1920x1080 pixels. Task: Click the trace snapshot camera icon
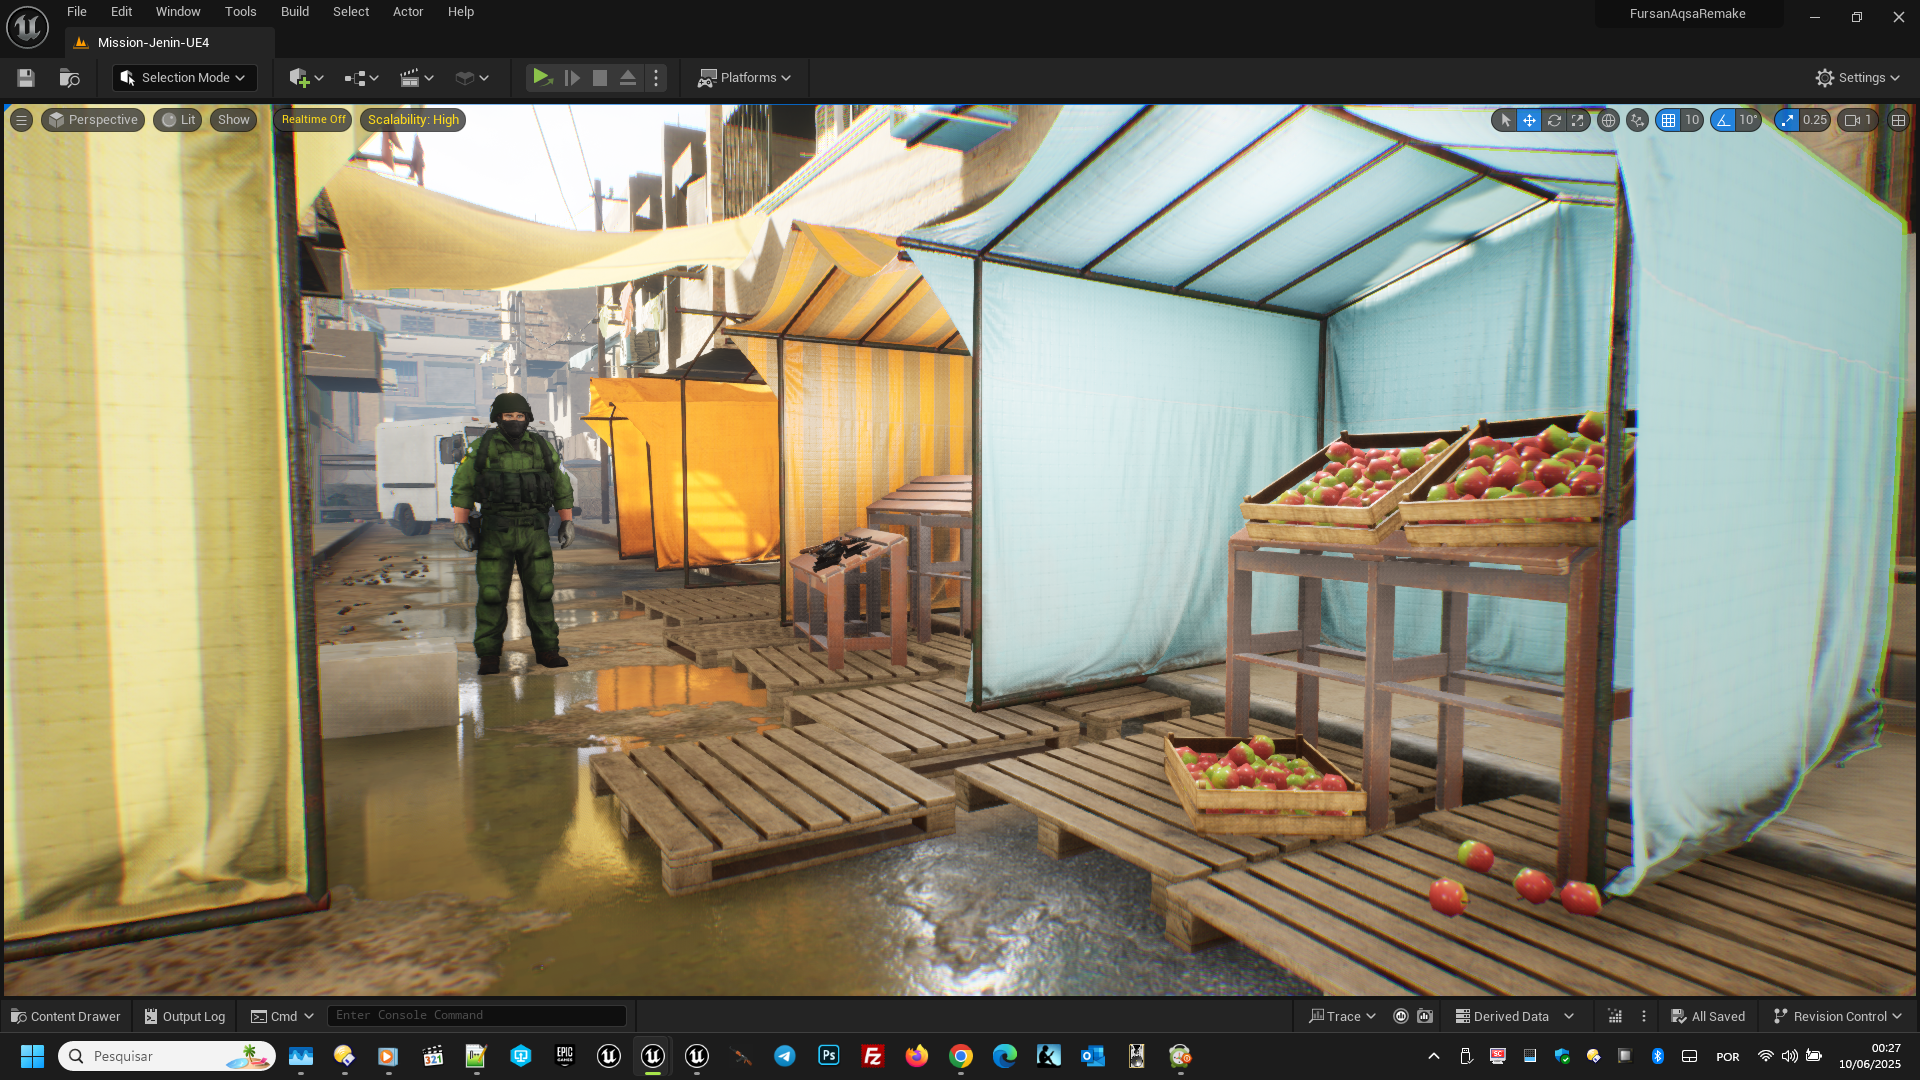(1425, 1016)
